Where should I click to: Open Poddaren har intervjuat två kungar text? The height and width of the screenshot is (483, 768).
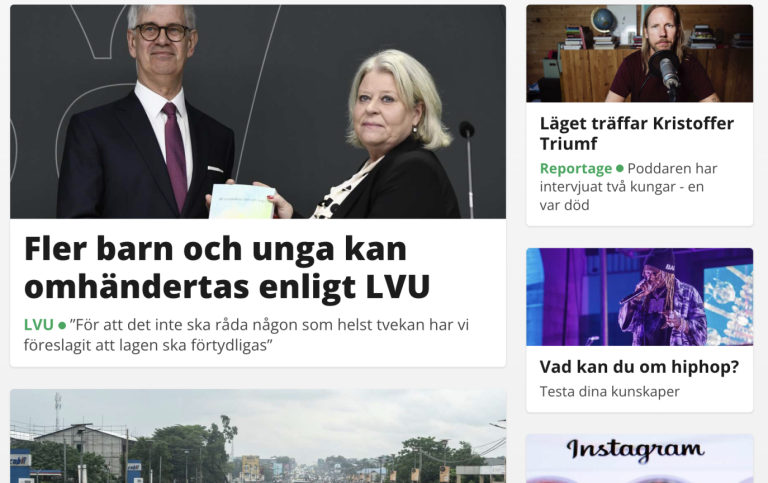point(629,187)
